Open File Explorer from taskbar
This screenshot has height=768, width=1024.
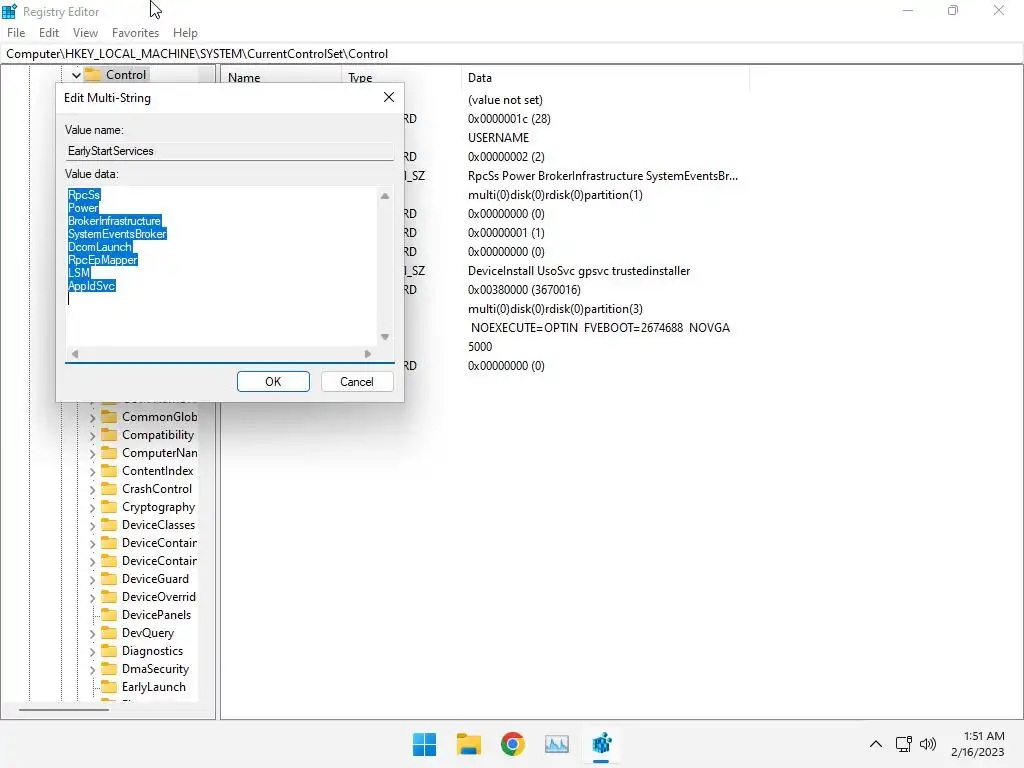click(x=468, y=744)
